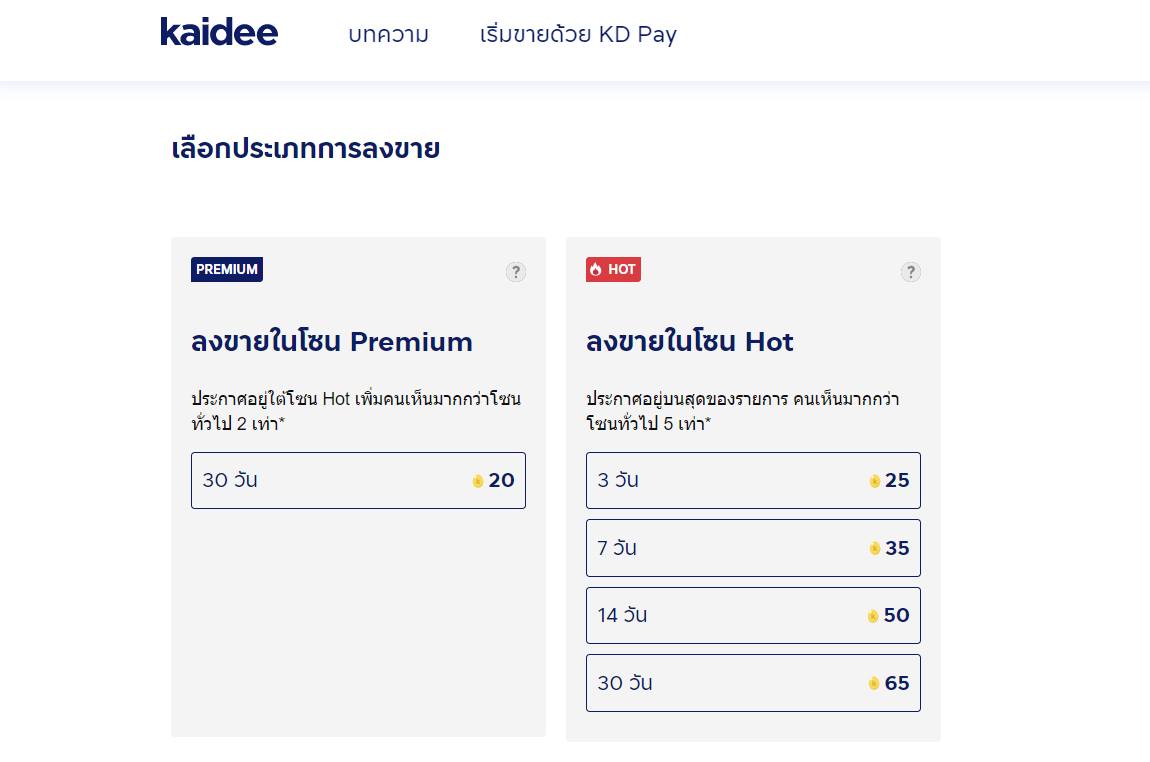Choose Hot 14 วัน option for 50 coins
The image size is (1150, 762).
coord(752,615)
